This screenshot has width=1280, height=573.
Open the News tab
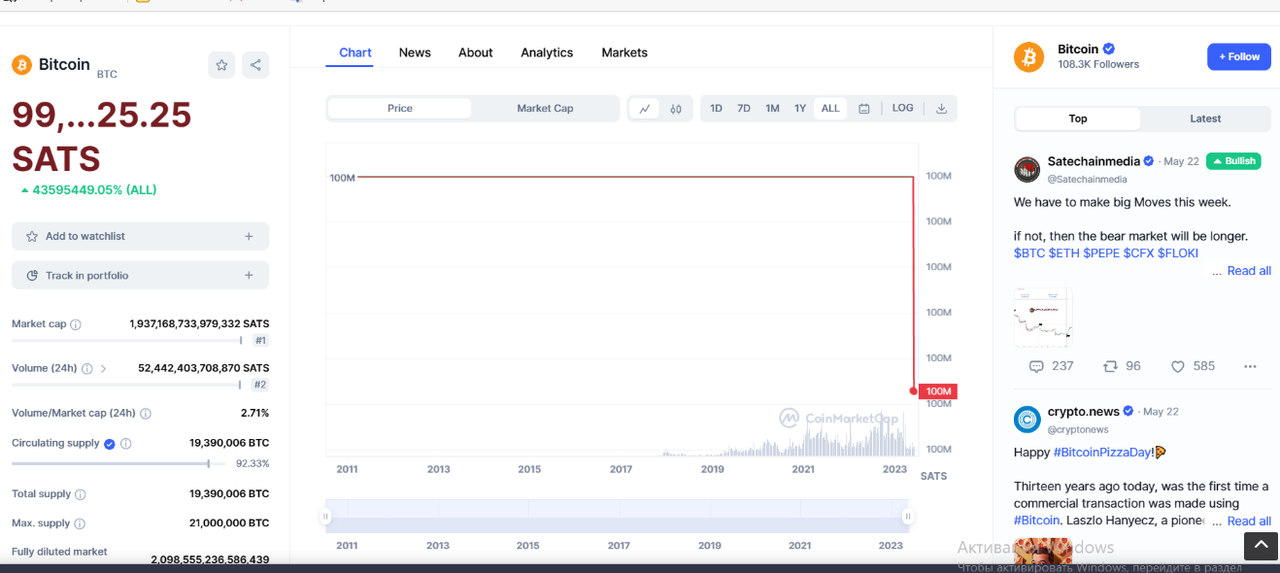tap(415, 53)
